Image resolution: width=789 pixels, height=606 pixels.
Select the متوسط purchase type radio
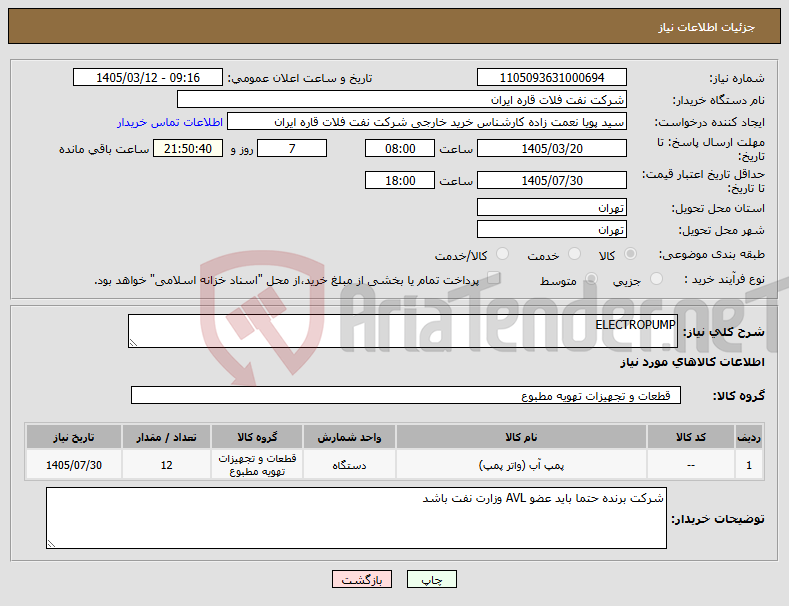tap(591, 279)
